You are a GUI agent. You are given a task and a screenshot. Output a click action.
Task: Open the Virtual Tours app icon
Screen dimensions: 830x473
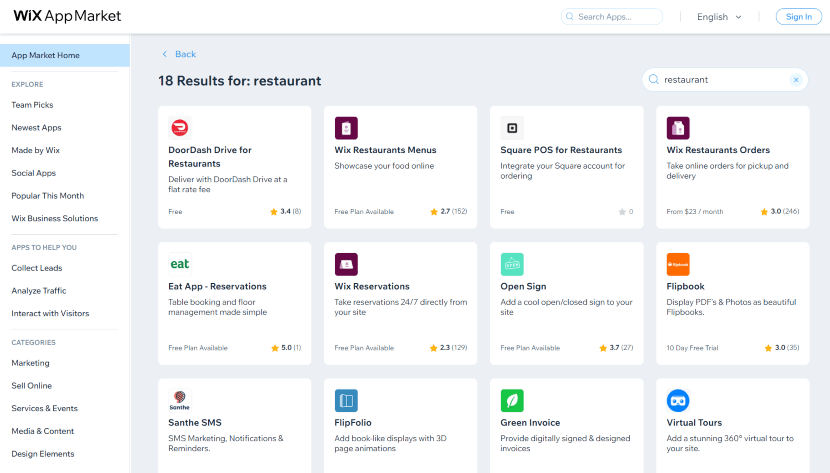[x=678, y=401]
